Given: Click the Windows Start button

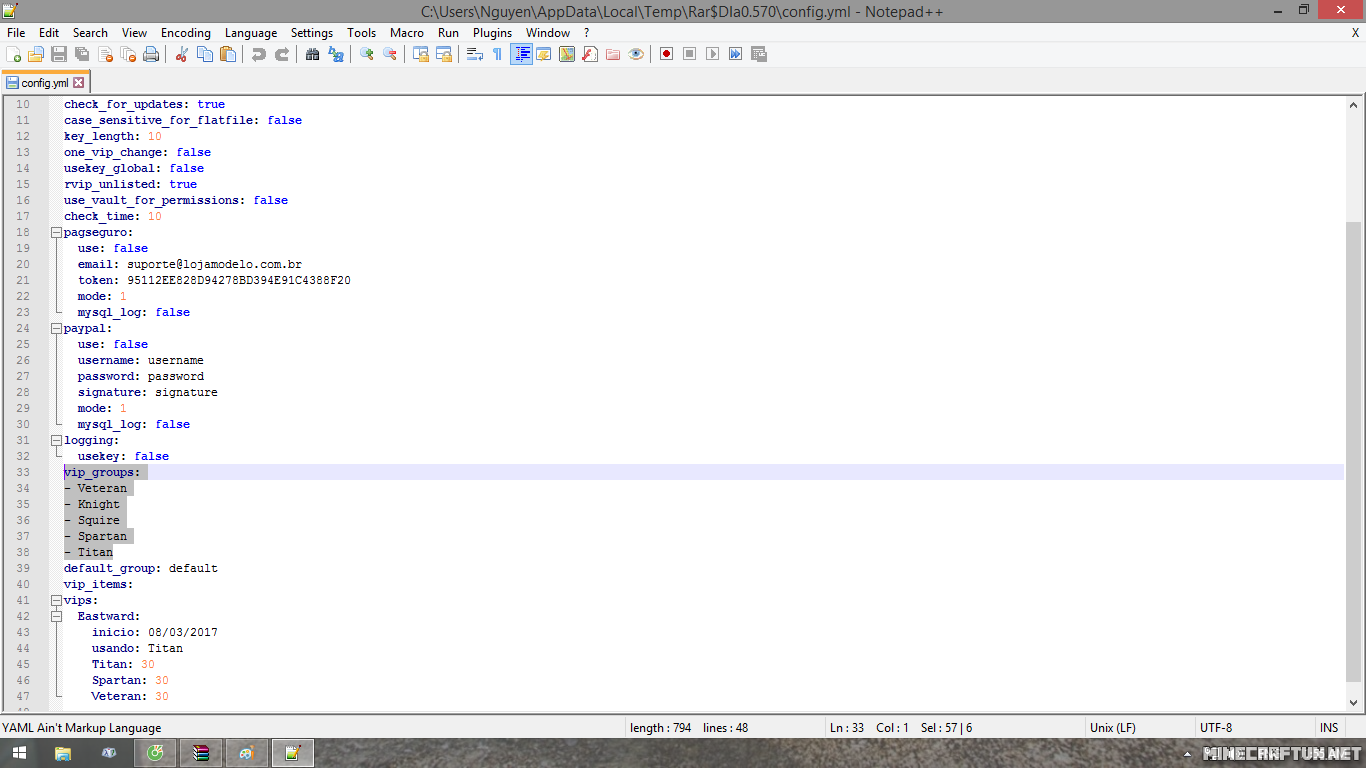Looking at the screenshot, I should coord(19,753).
